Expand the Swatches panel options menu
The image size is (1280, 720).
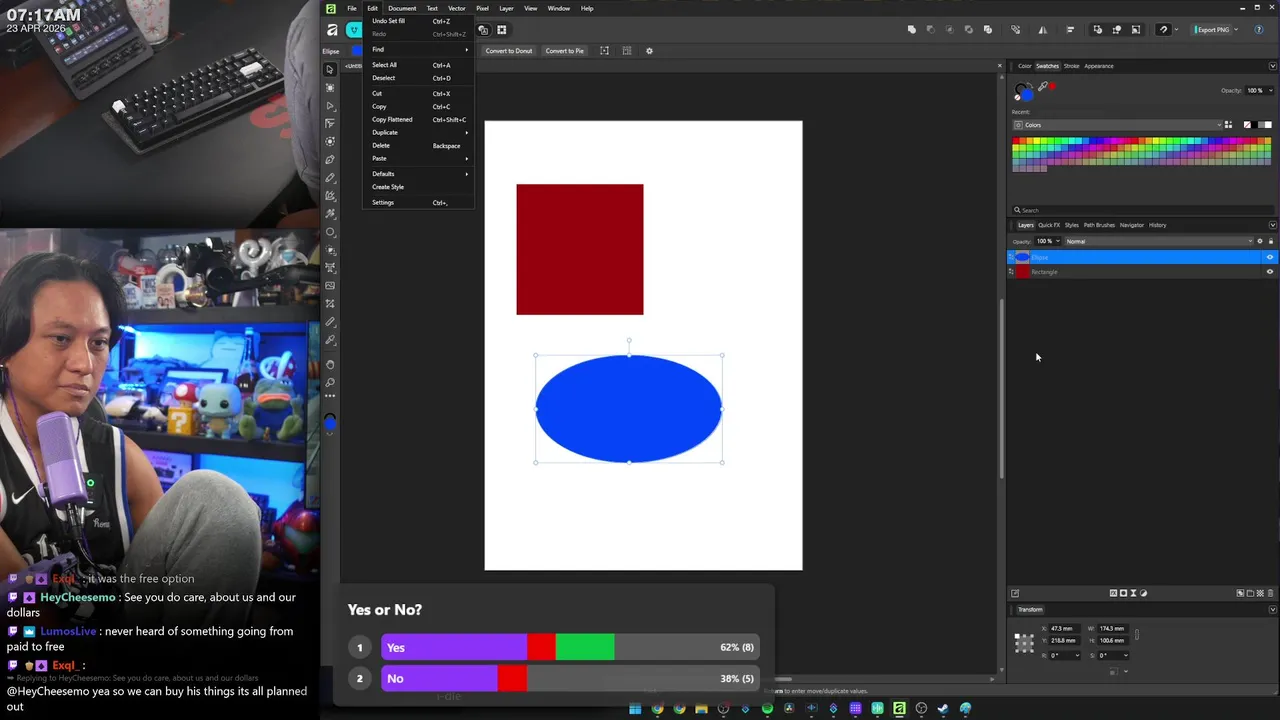pyautogui.click(x=1273, y=66)
